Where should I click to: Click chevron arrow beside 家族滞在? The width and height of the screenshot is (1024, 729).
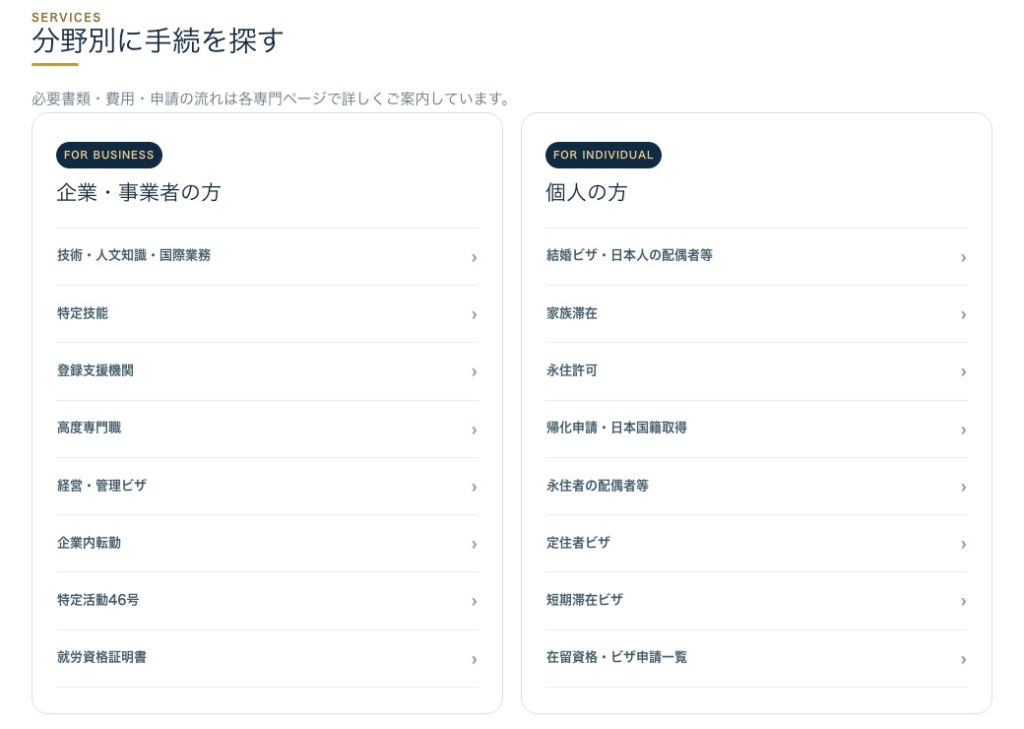click(x=963, y=315)
